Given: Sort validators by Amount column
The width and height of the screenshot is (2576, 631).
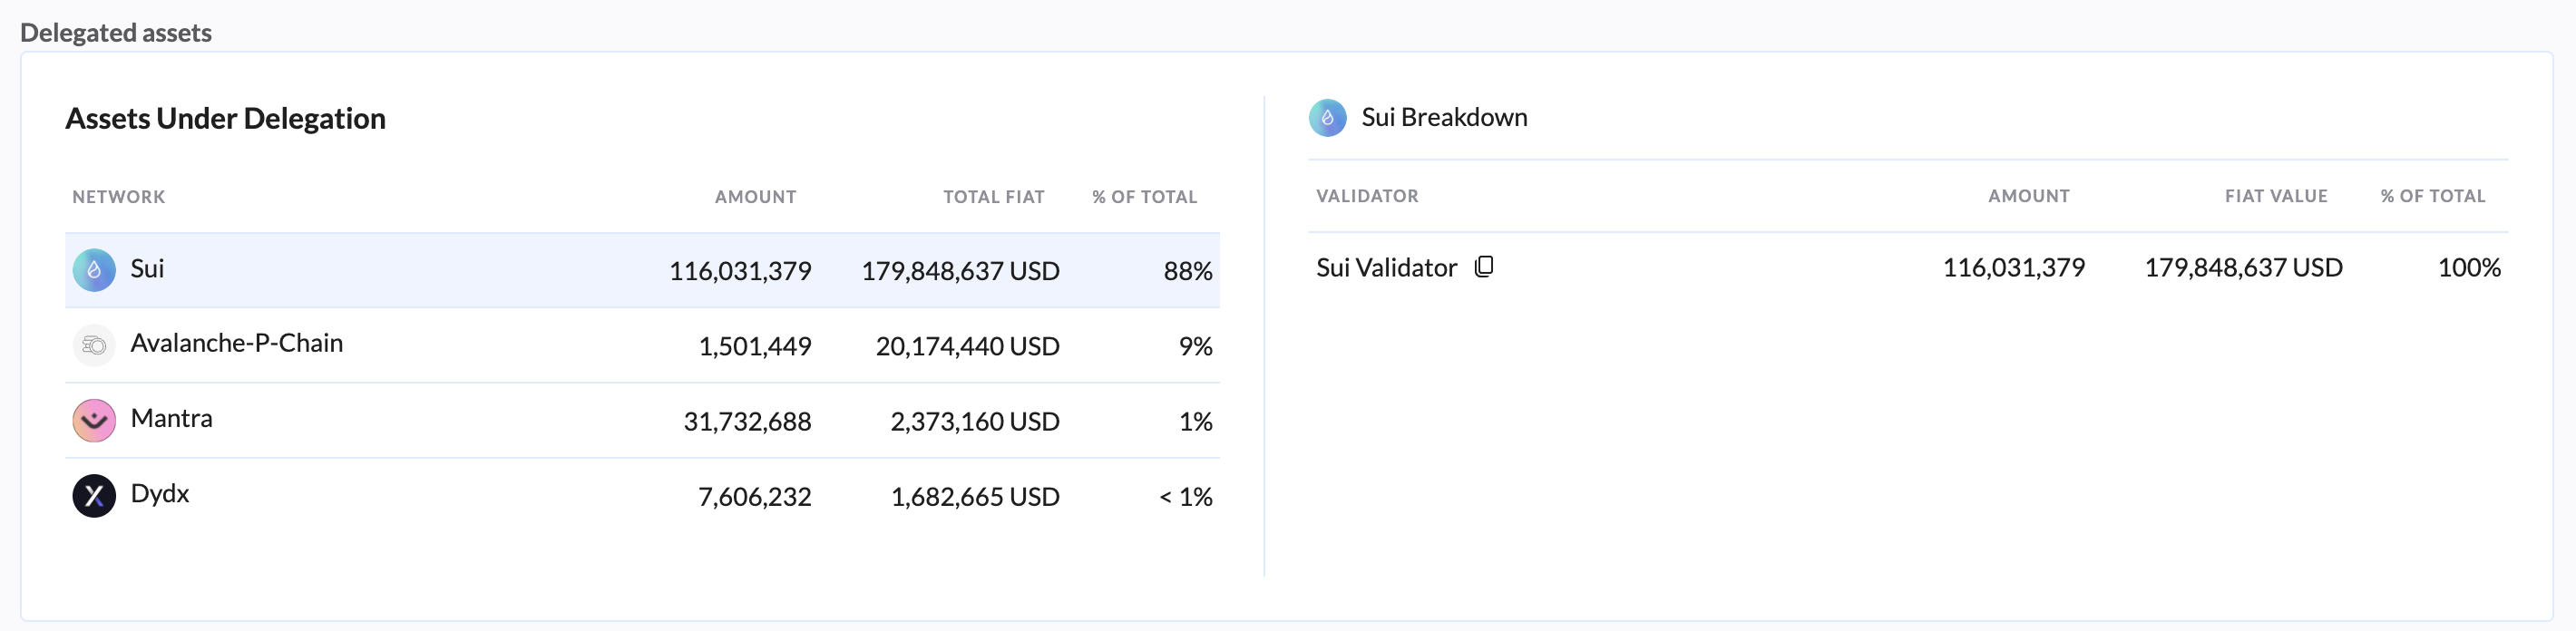Looking at the screenshot, I should coord(2028,196).
